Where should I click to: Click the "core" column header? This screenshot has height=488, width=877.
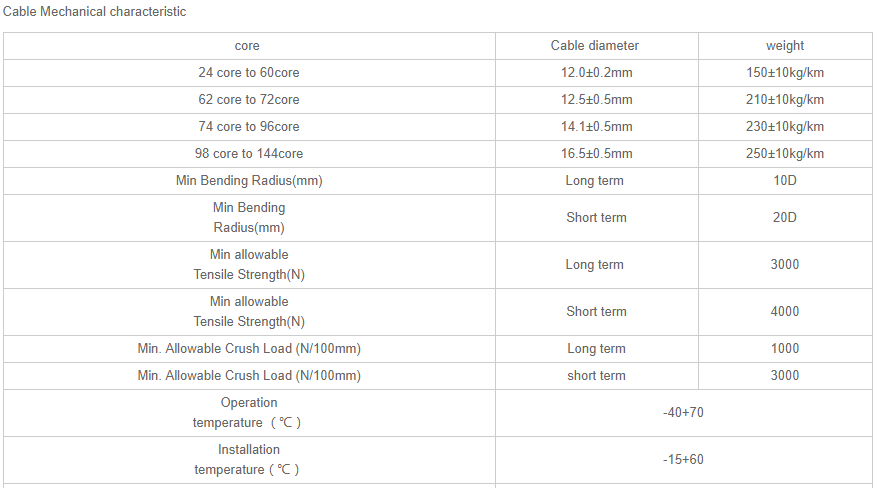click(x=247, y=46)
